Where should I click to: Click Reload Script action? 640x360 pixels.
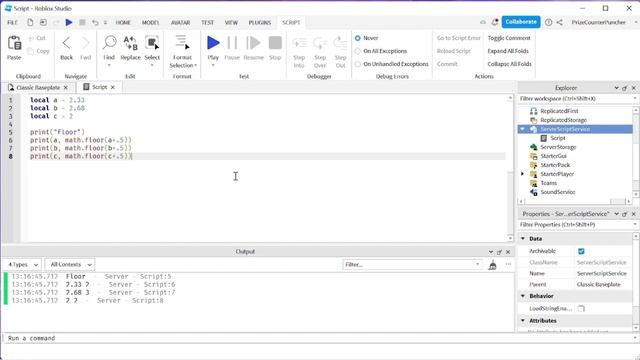[453, 51]
